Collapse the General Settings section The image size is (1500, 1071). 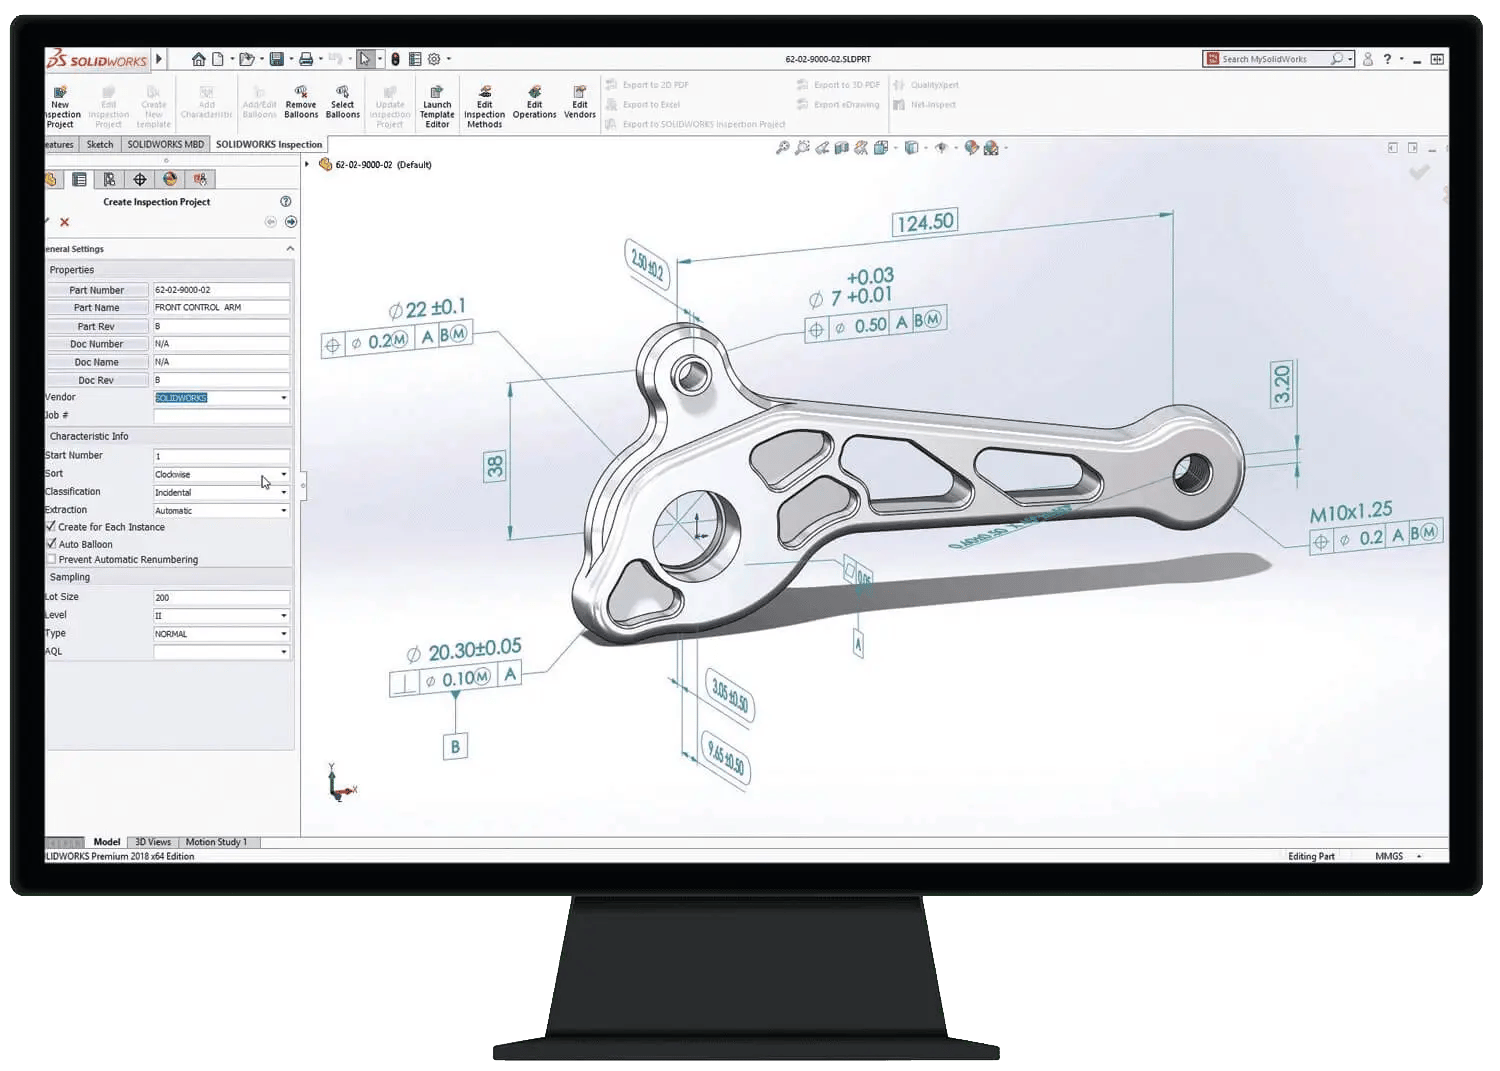[290, 249]
